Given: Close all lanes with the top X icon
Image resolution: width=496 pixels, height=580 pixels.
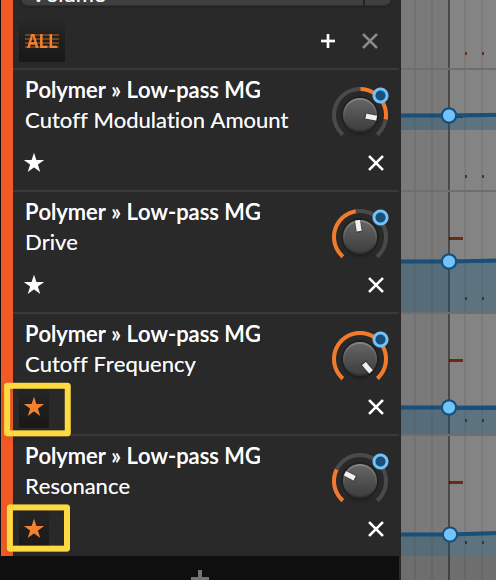Looking at the screenshot, I should click(370, 41).
